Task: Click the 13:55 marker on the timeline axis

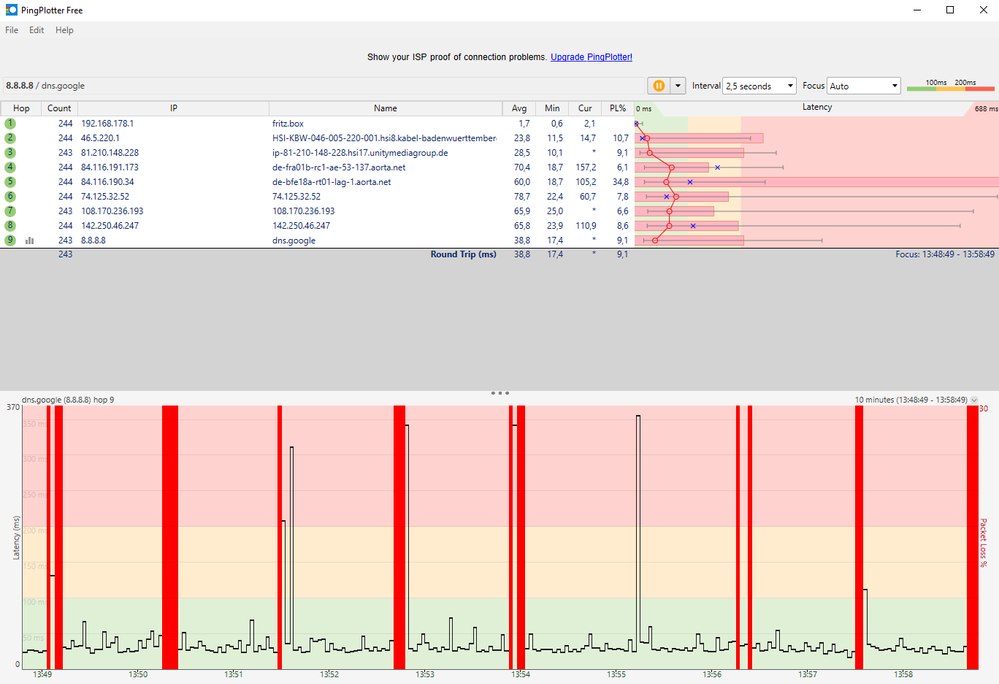Action: click(616, 674)
